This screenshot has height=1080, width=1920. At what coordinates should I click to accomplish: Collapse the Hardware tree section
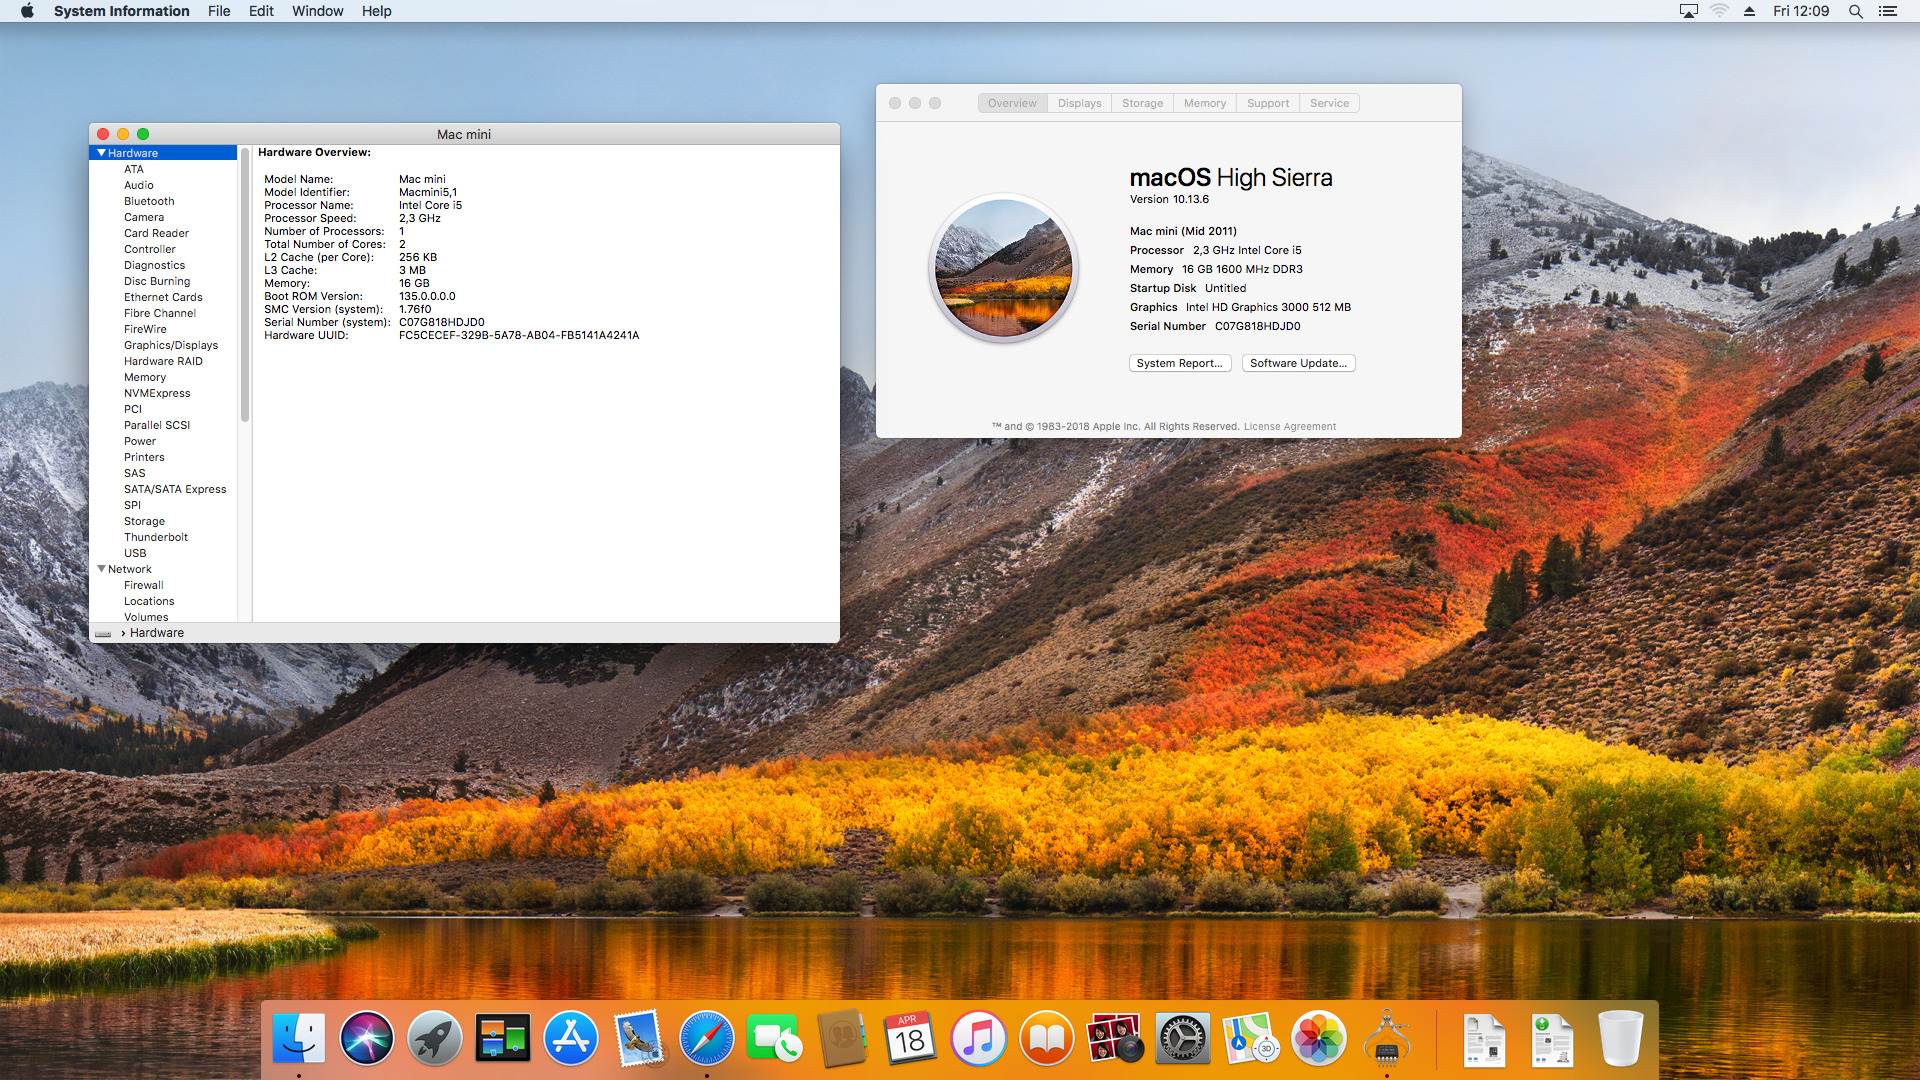pos(102,153)
